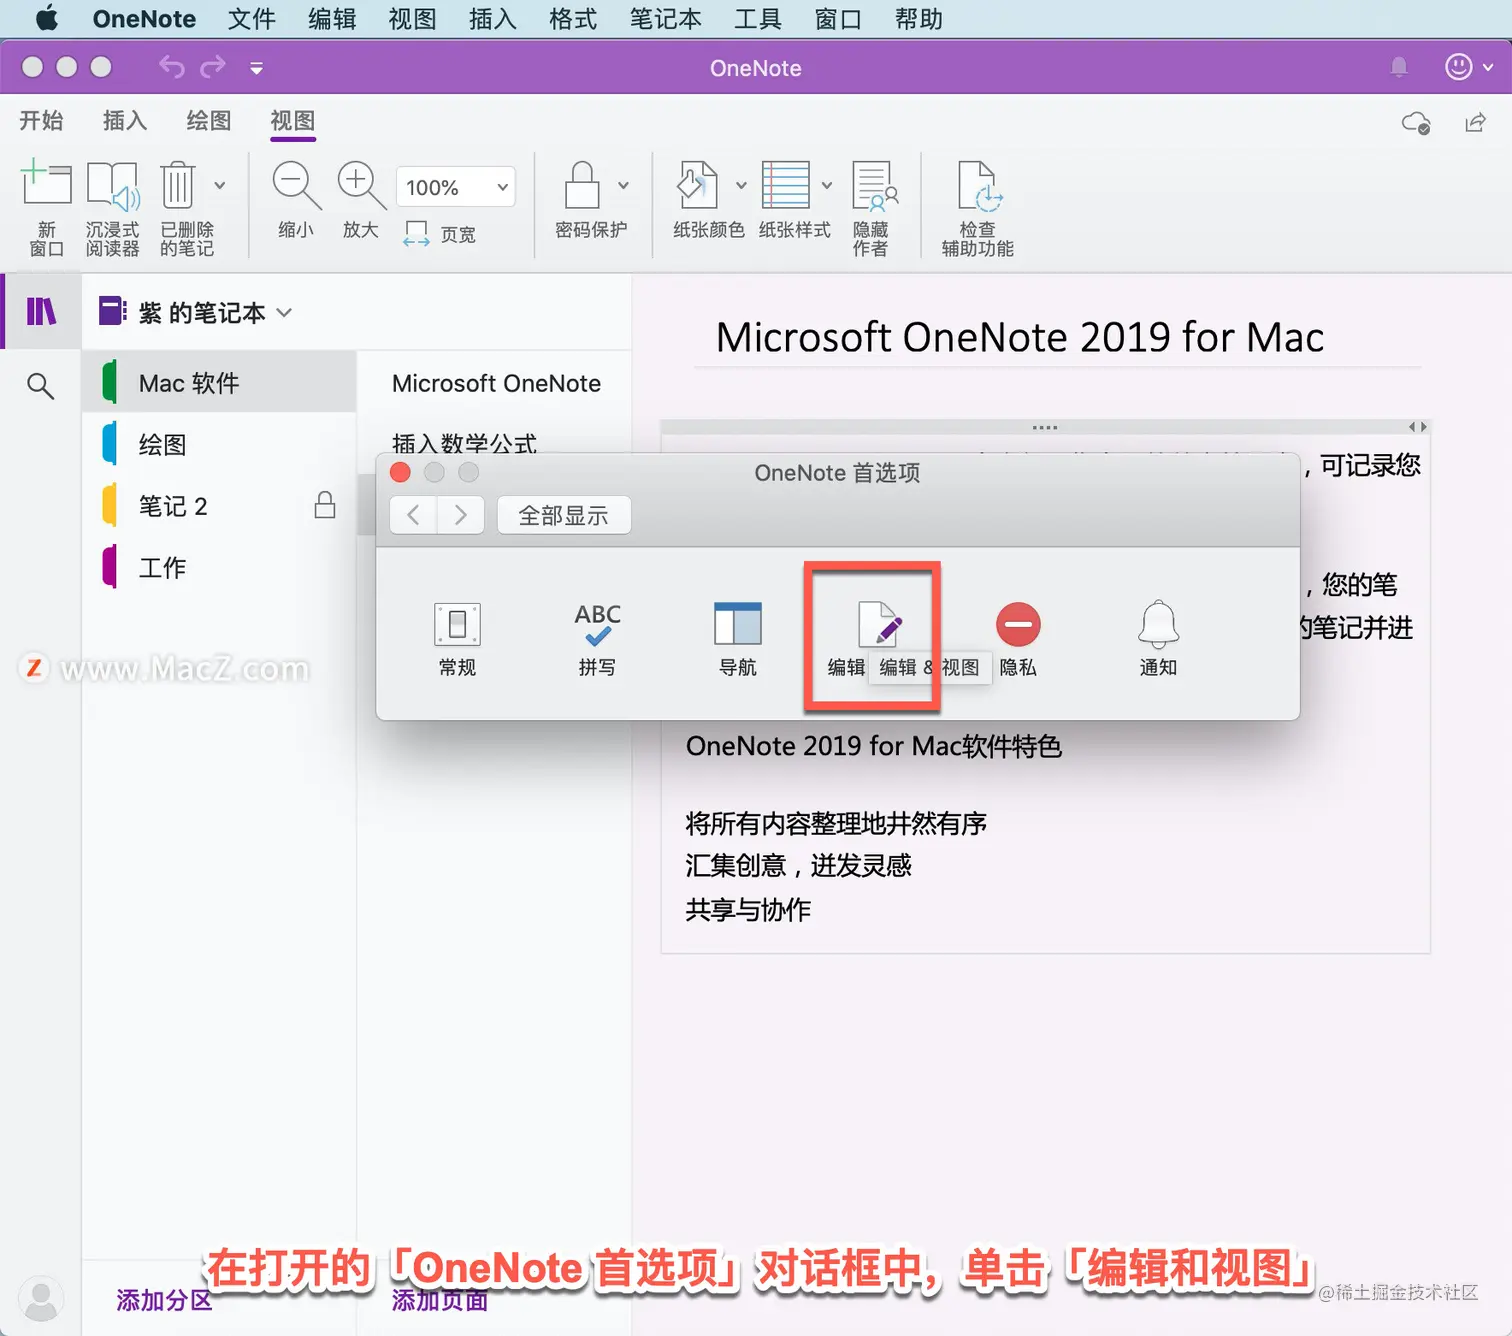Viewport: 1512px width, 1336px height.
Task: Open the Microsoft OneNote page in list
Action: (x=495, y=383)
